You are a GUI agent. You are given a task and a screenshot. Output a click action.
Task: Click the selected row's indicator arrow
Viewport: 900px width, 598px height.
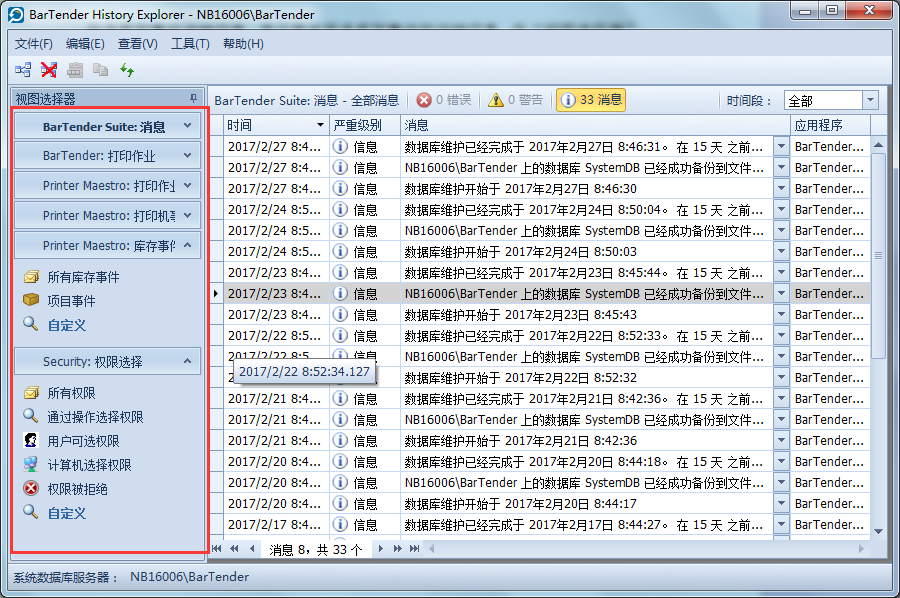click(x=216, y=293)
